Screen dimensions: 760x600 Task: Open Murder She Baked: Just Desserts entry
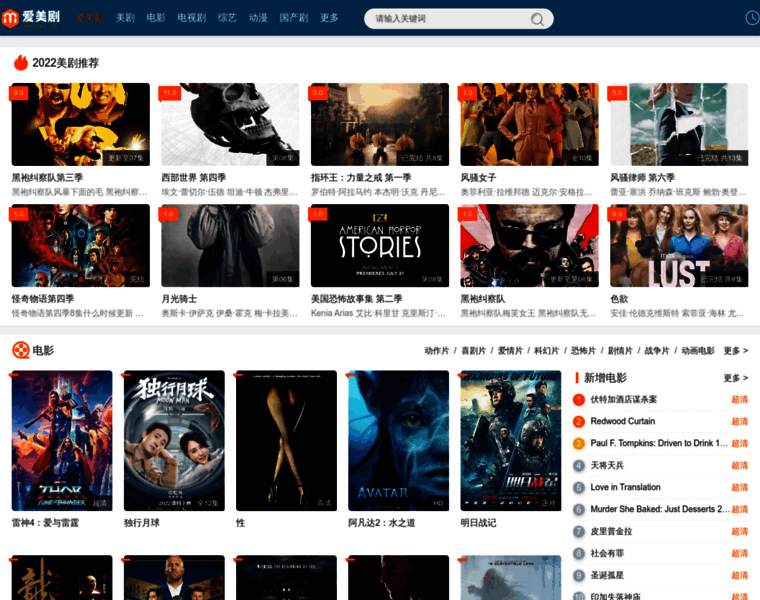660,509
